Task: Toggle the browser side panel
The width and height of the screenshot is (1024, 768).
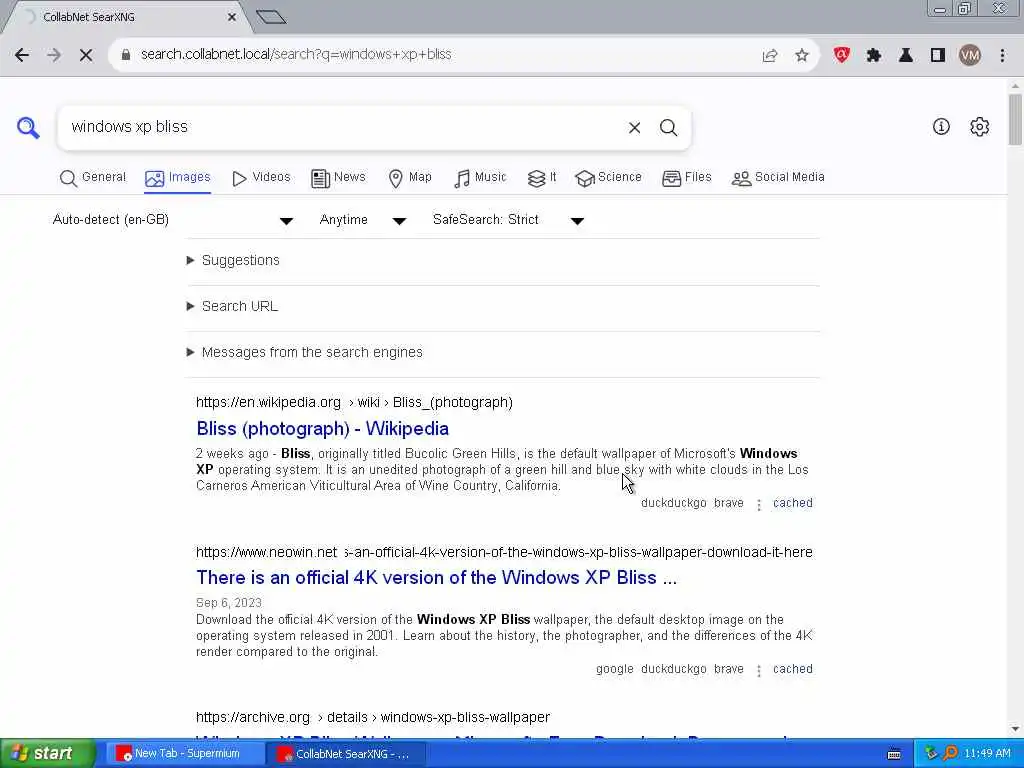Action: 938,55
